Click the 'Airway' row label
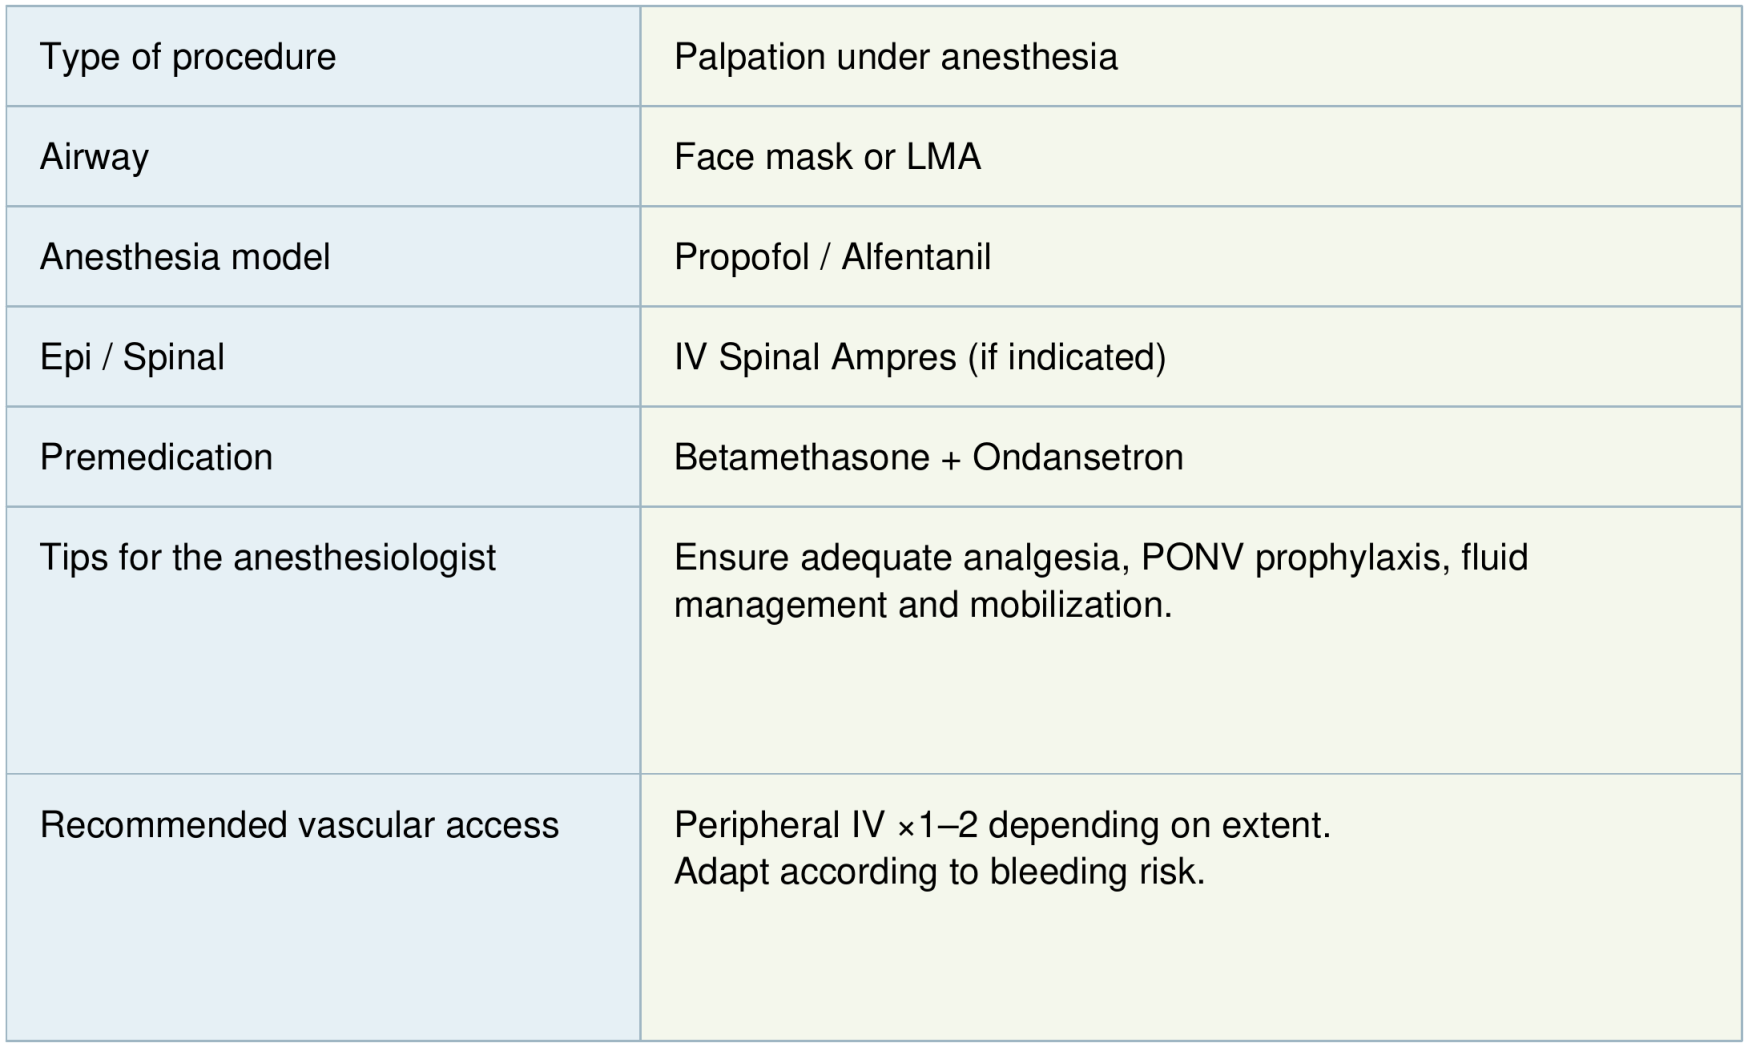1748x1047 pixels. pyautogui.click(x=94, y=157)
